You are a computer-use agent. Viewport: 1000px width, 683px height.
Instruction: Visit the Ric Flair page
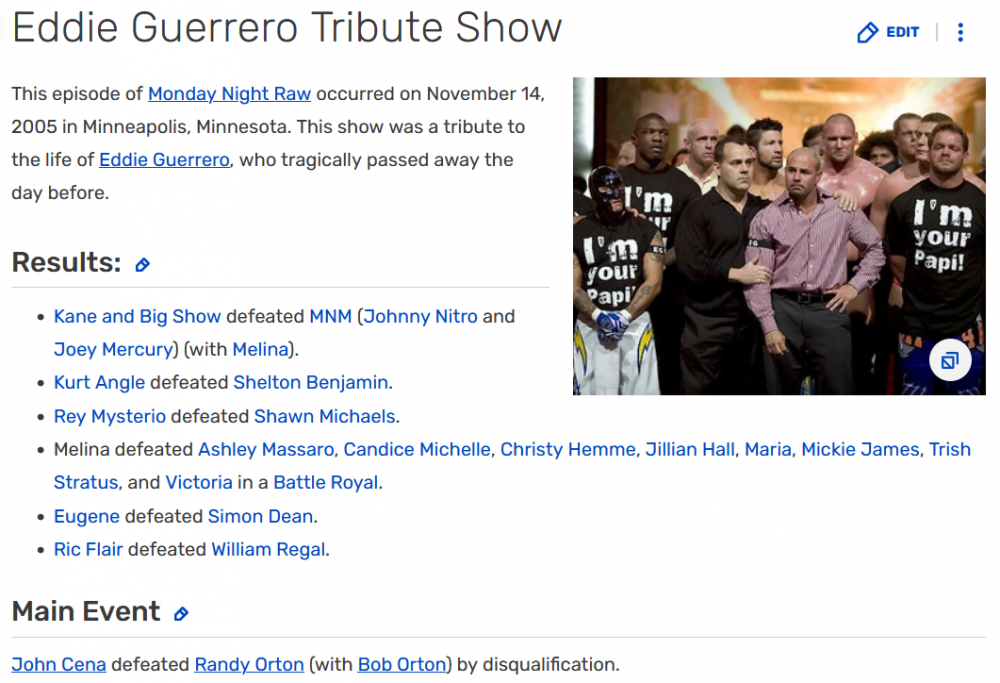[88, 550]
